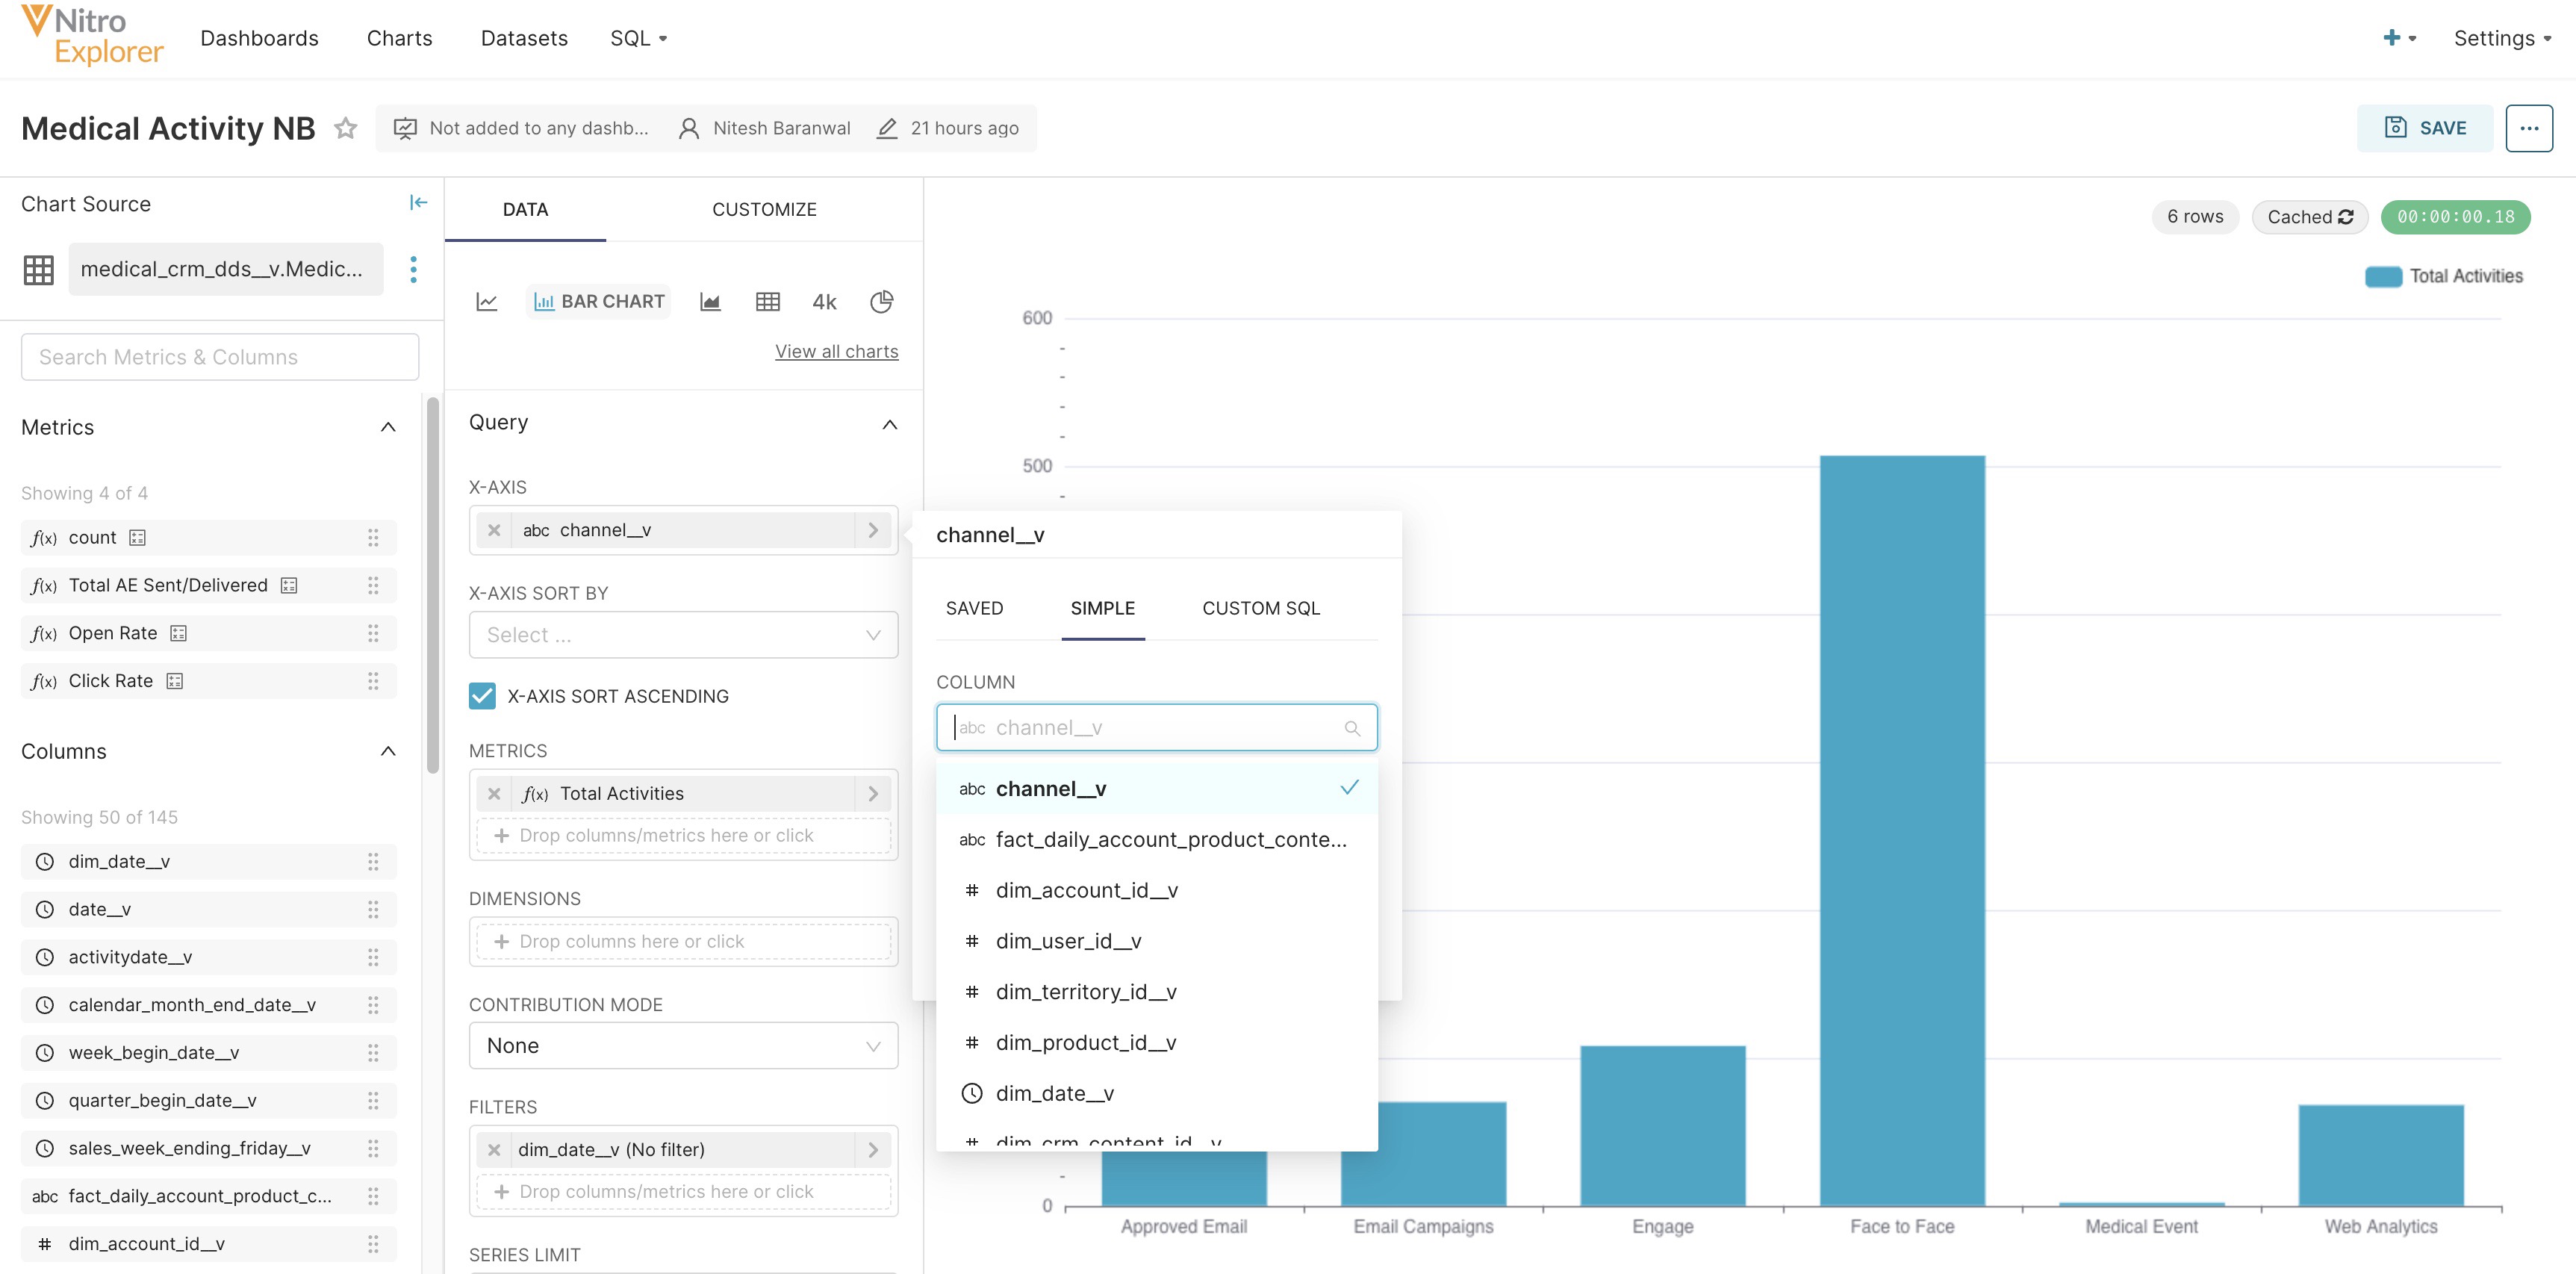Star Medical Activity NB as favorite

pyautogui.click(x=345, y=128)
